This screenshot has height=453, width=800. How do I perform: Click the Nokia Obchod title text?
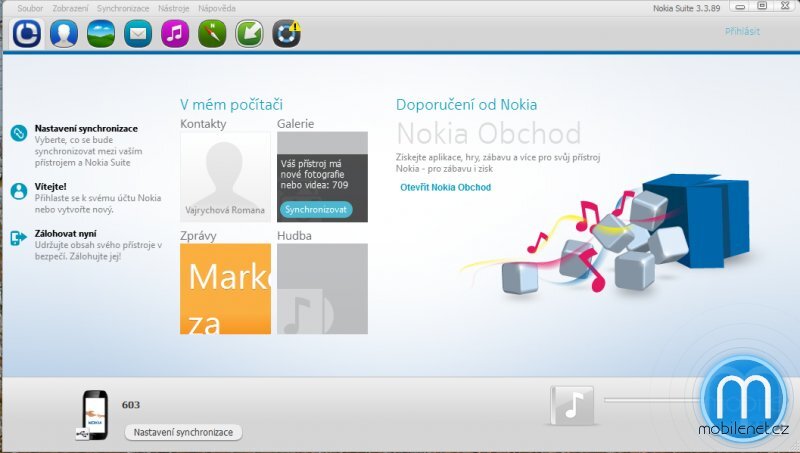pyautogui.click(x=489, y=134)
